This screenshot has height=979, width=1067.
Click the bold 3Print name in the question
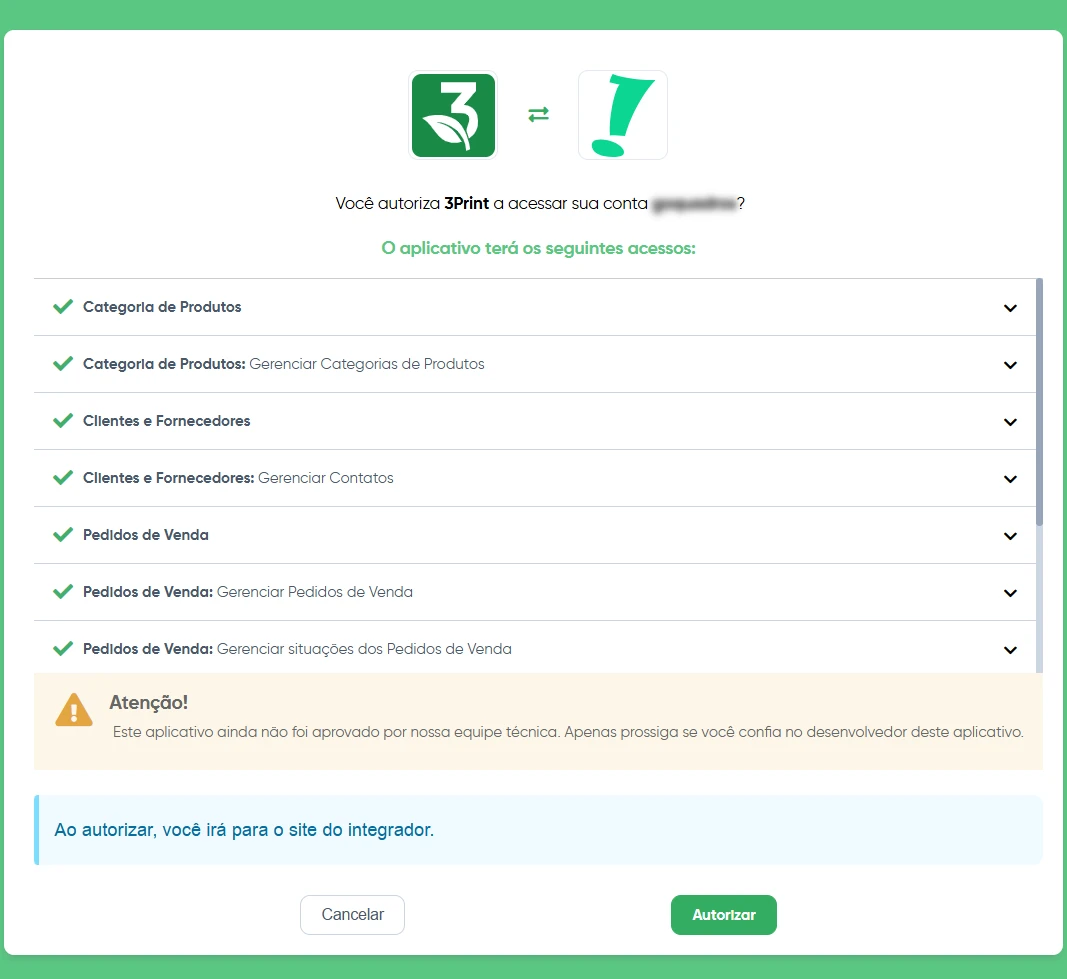467,203
